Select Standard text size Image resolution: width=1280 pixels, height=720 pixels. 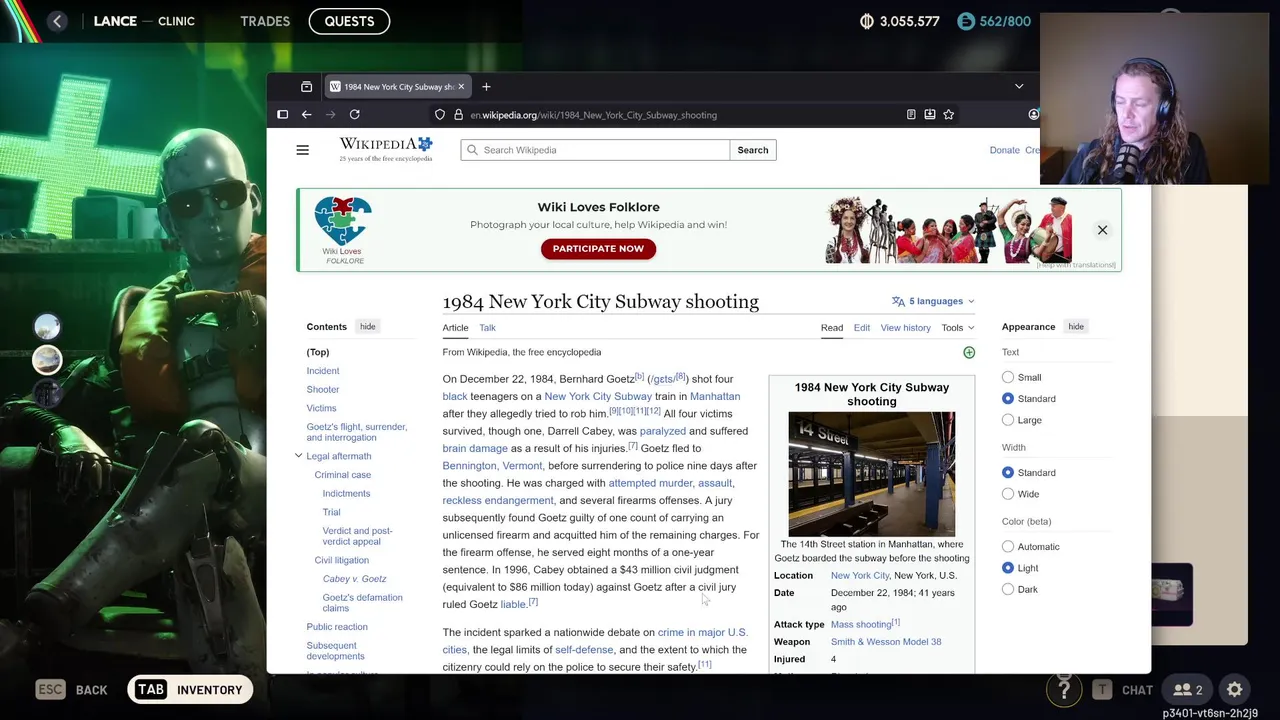tap(1008, 399)
